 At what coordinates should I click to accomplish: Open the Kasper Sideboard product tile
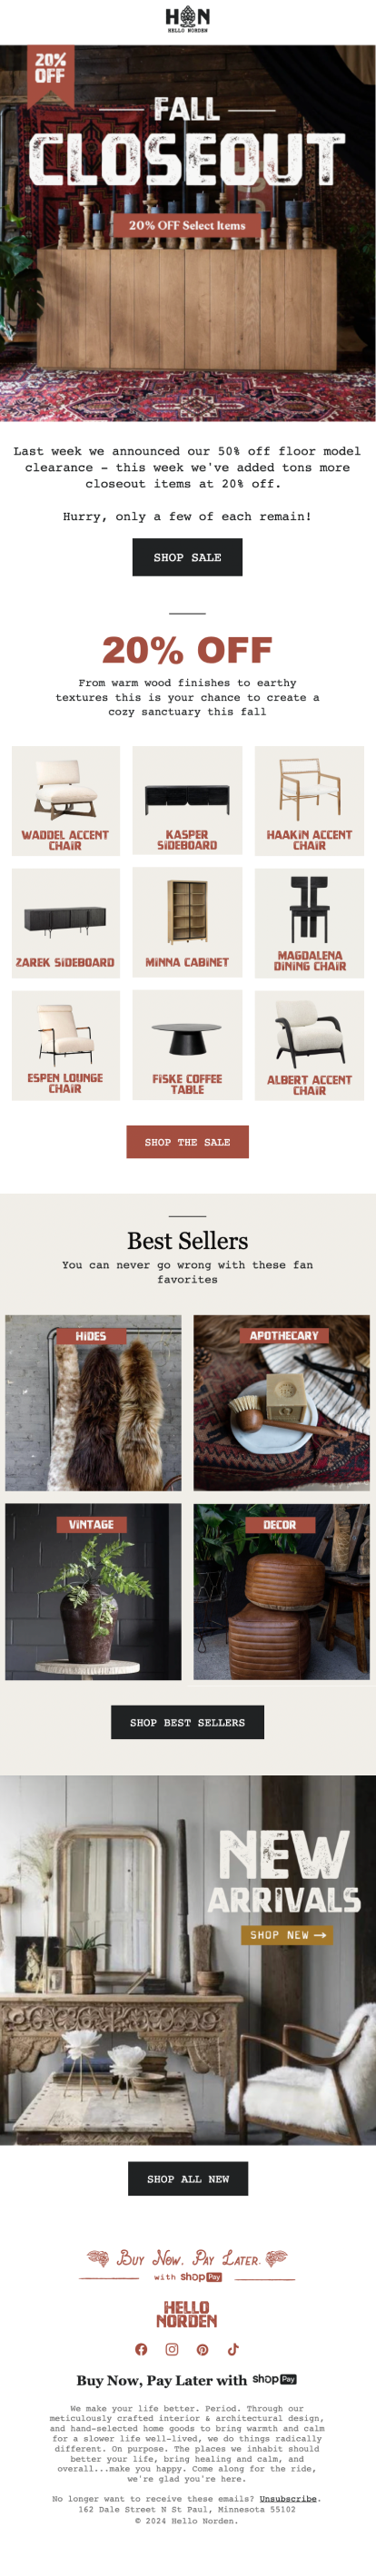tap(188, 801)
